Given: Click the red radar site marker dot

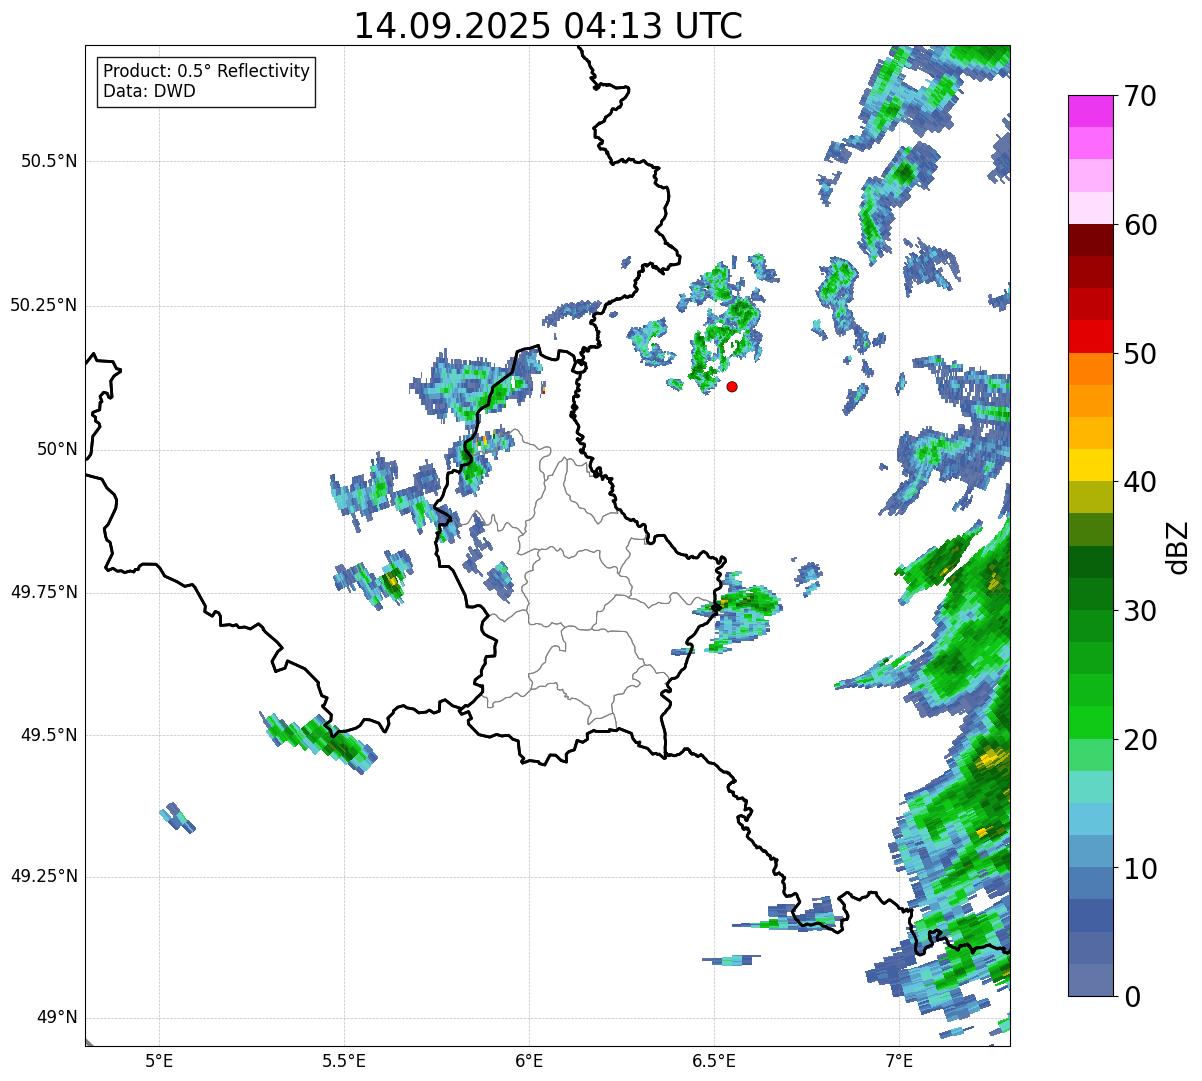Looking at the screenshot, I should point(732,387).
